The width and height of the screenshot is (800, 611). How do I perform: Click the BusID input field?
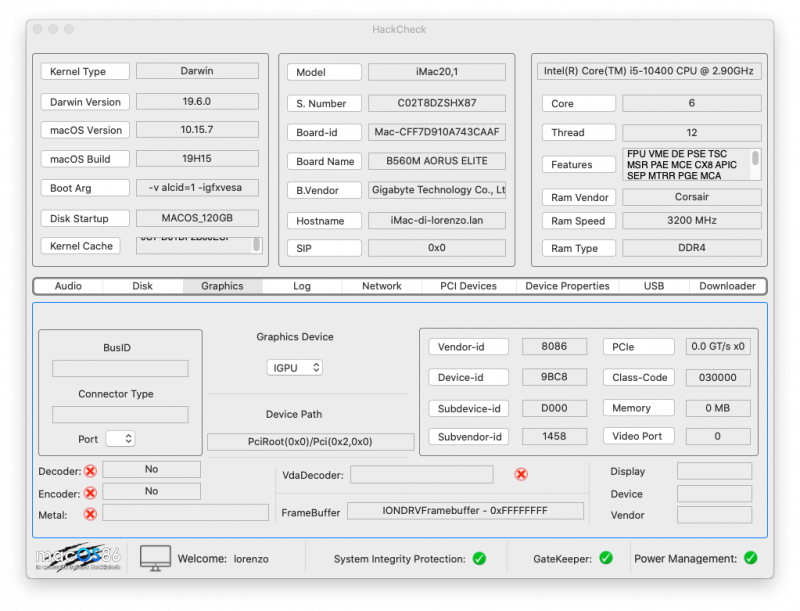(120, 368)
